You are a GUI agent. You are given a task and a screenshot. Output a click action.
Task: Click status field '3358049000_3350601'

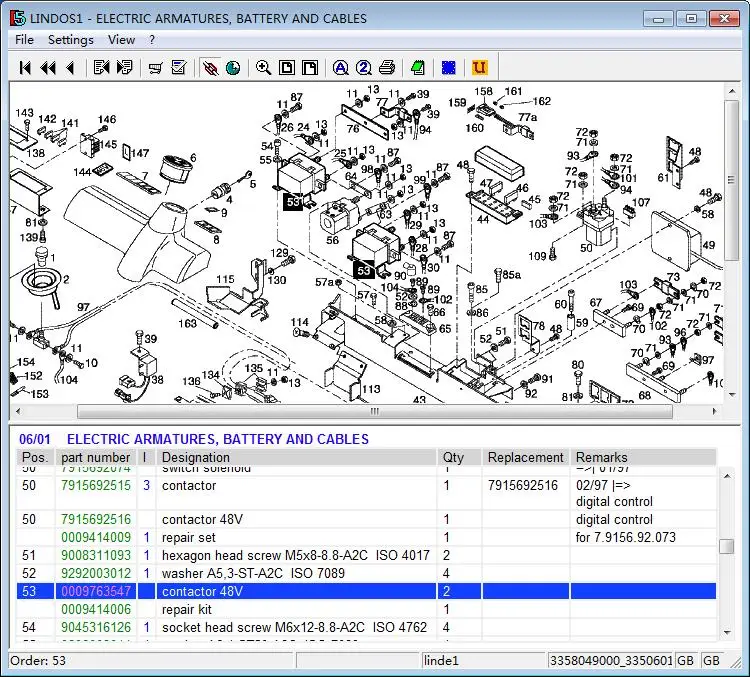point(611,661)
